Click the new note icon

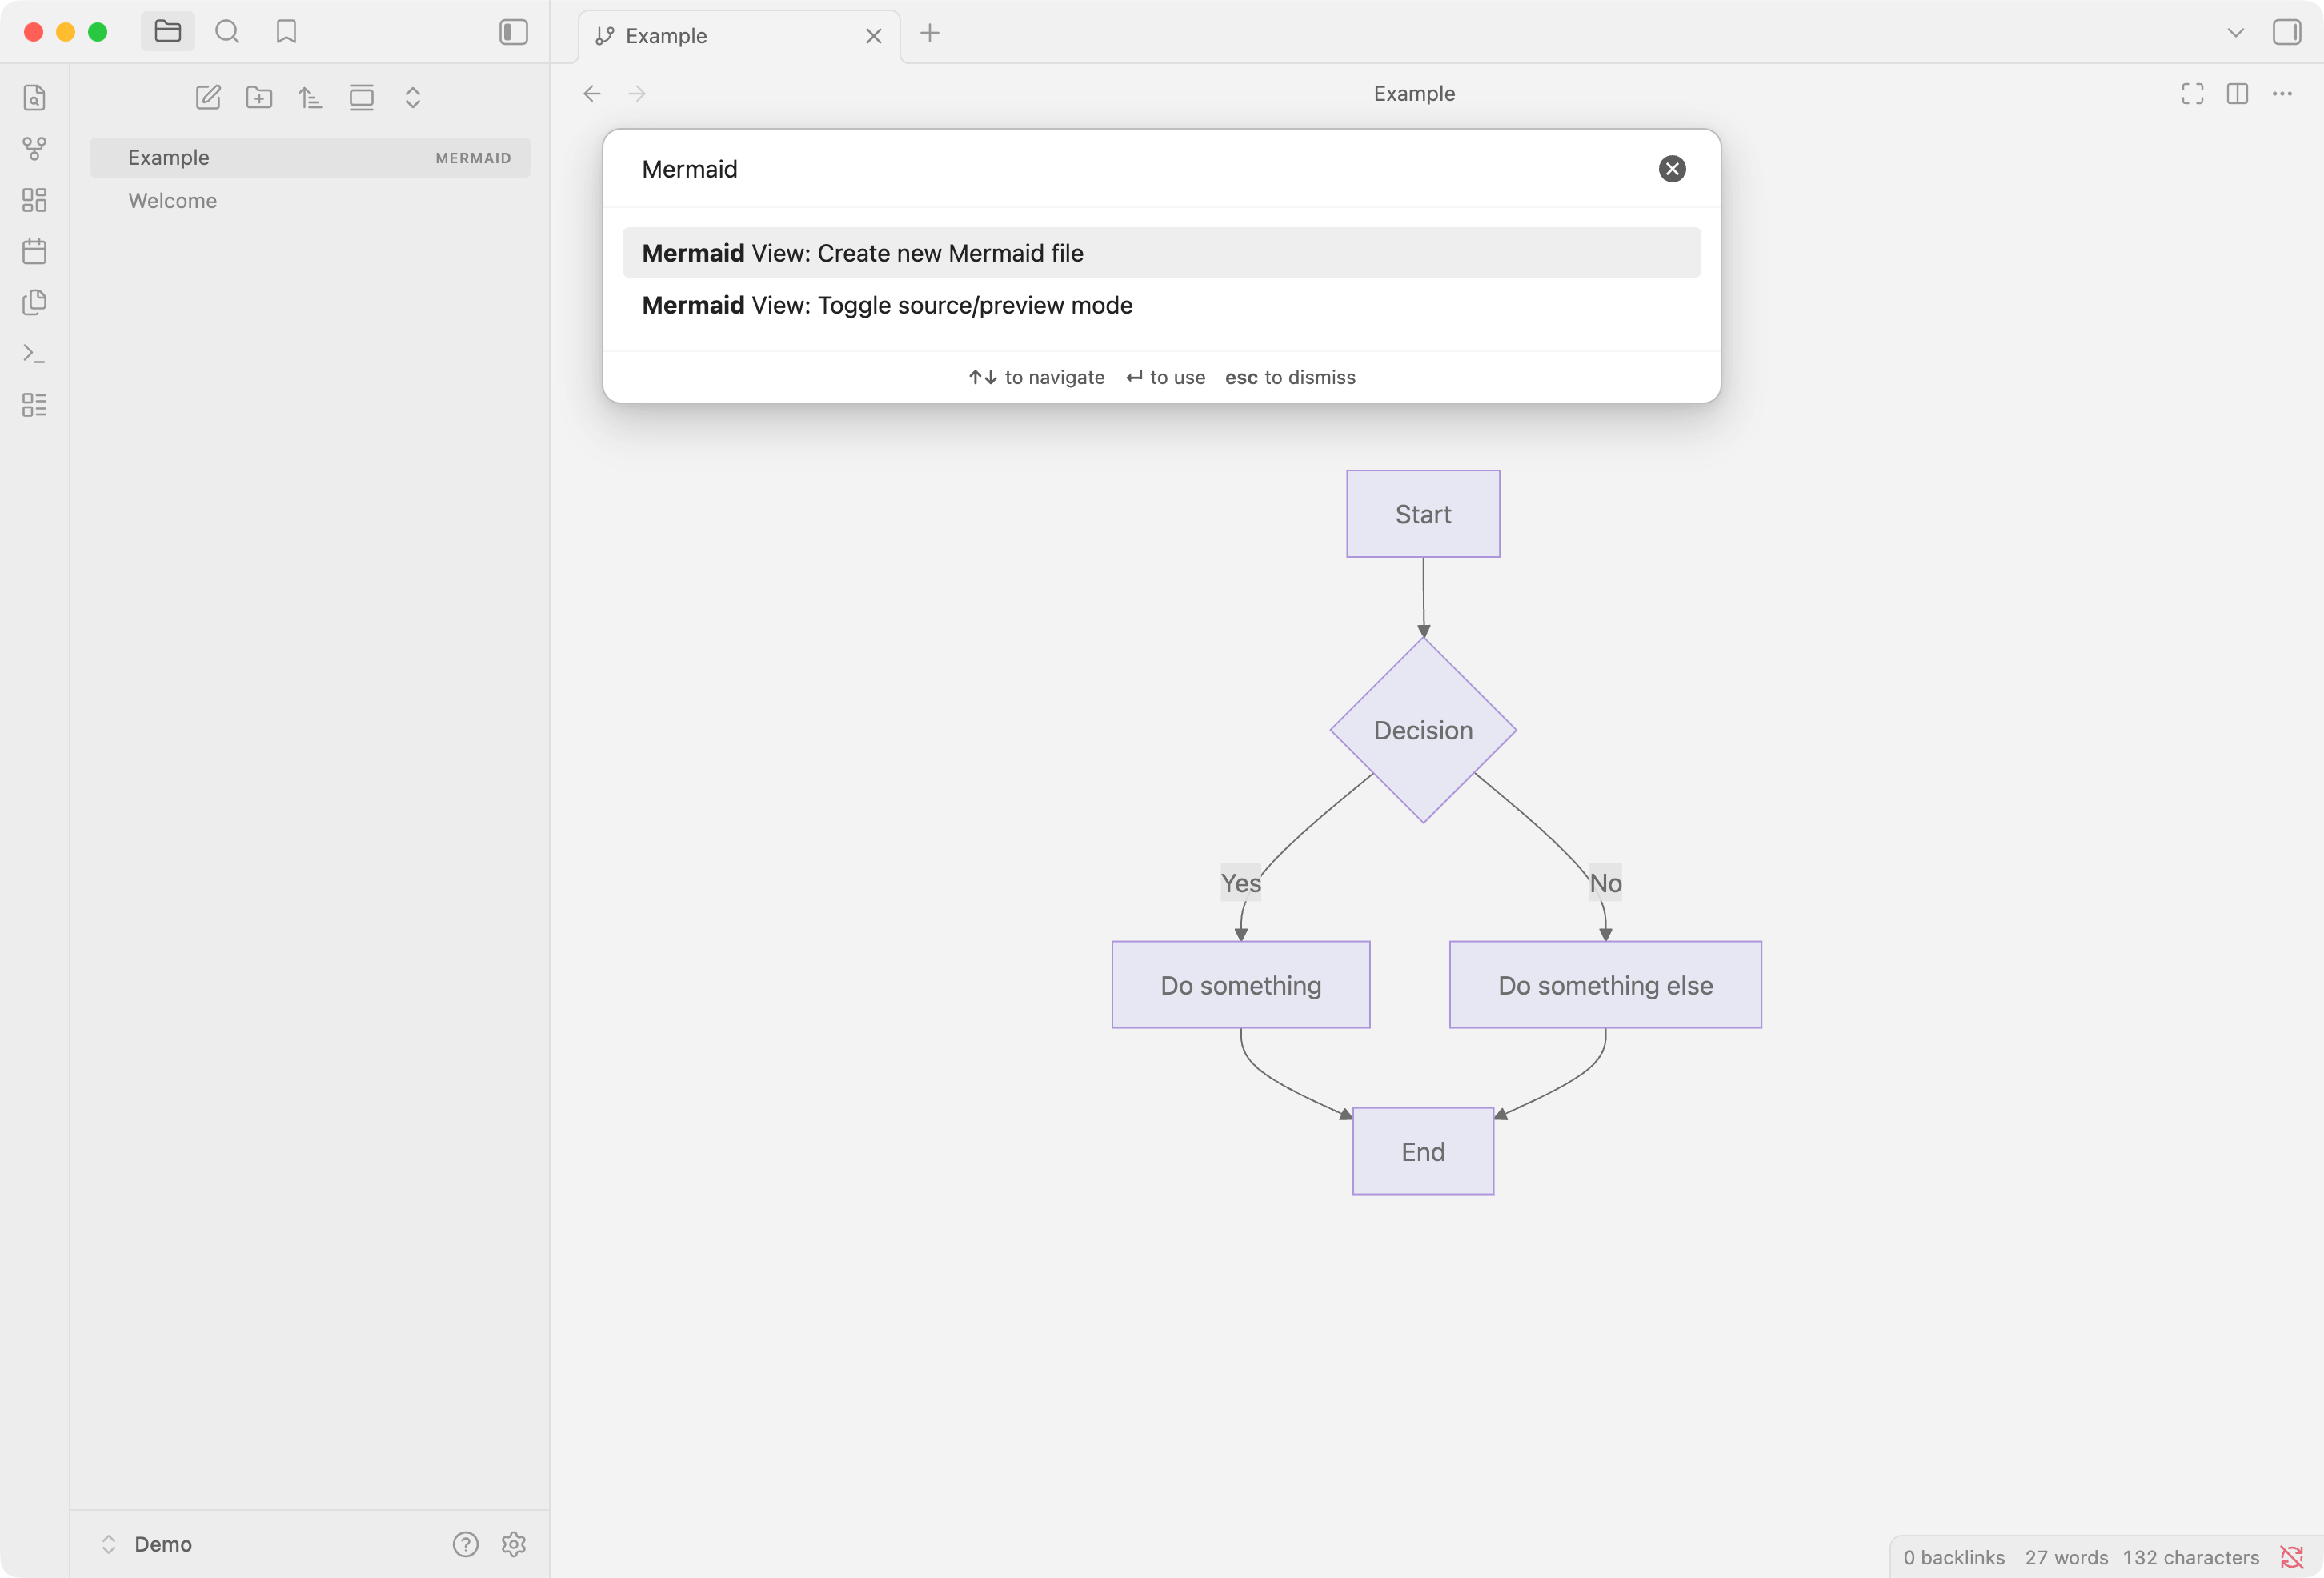(208, 97)
